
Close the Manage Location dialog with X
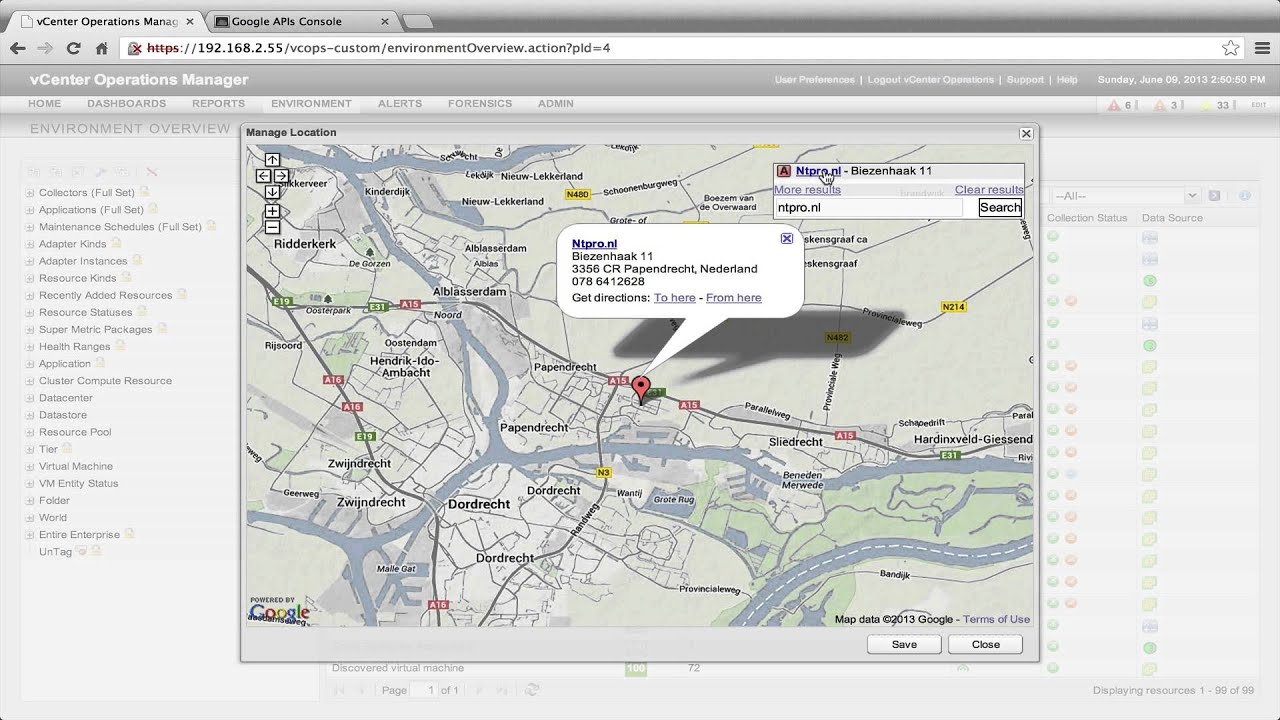[1026, 133]
